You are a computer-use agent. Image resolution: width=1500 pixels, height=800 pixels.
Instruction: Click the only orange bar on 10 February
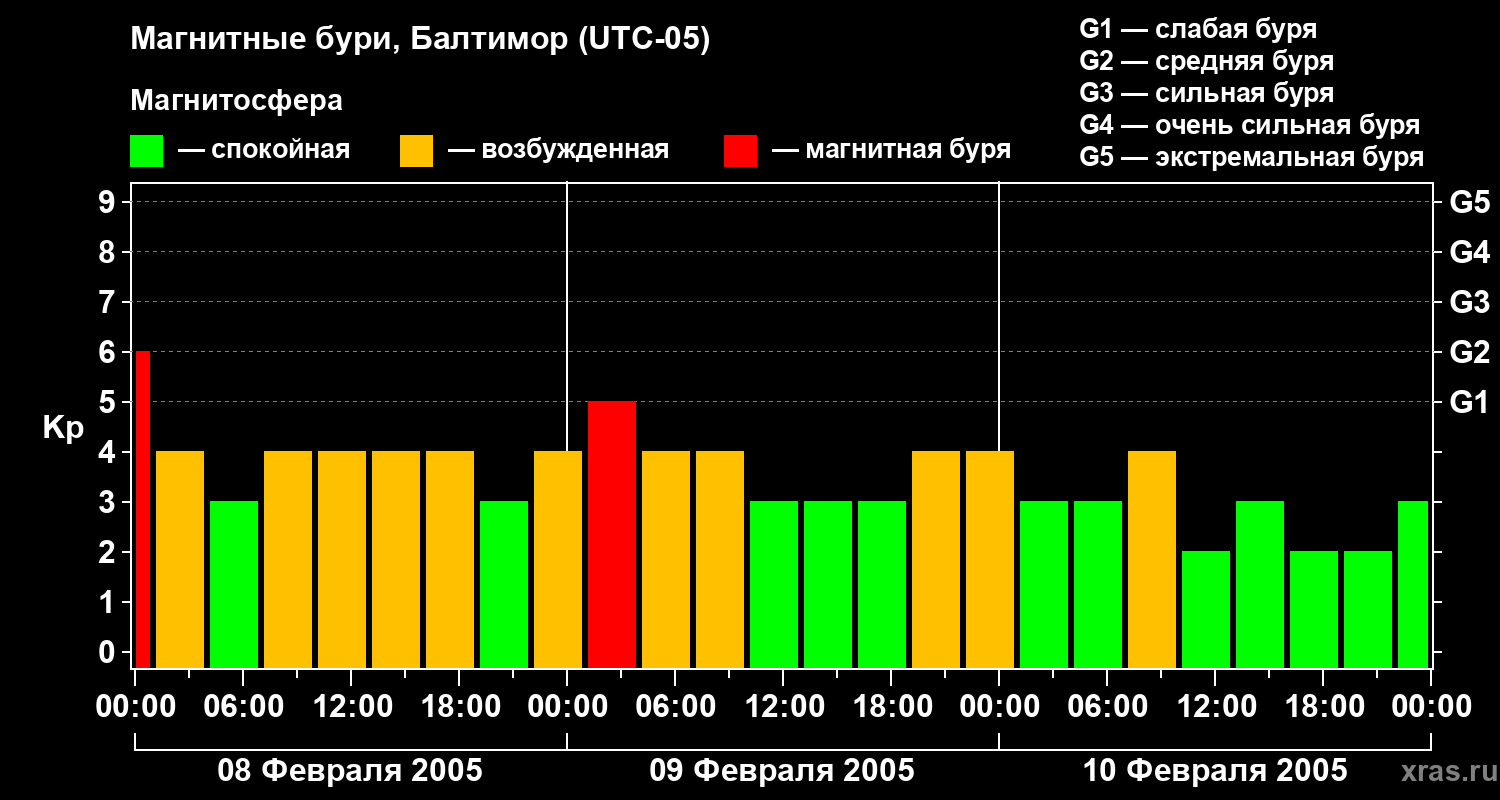[x=1152, y=558]
